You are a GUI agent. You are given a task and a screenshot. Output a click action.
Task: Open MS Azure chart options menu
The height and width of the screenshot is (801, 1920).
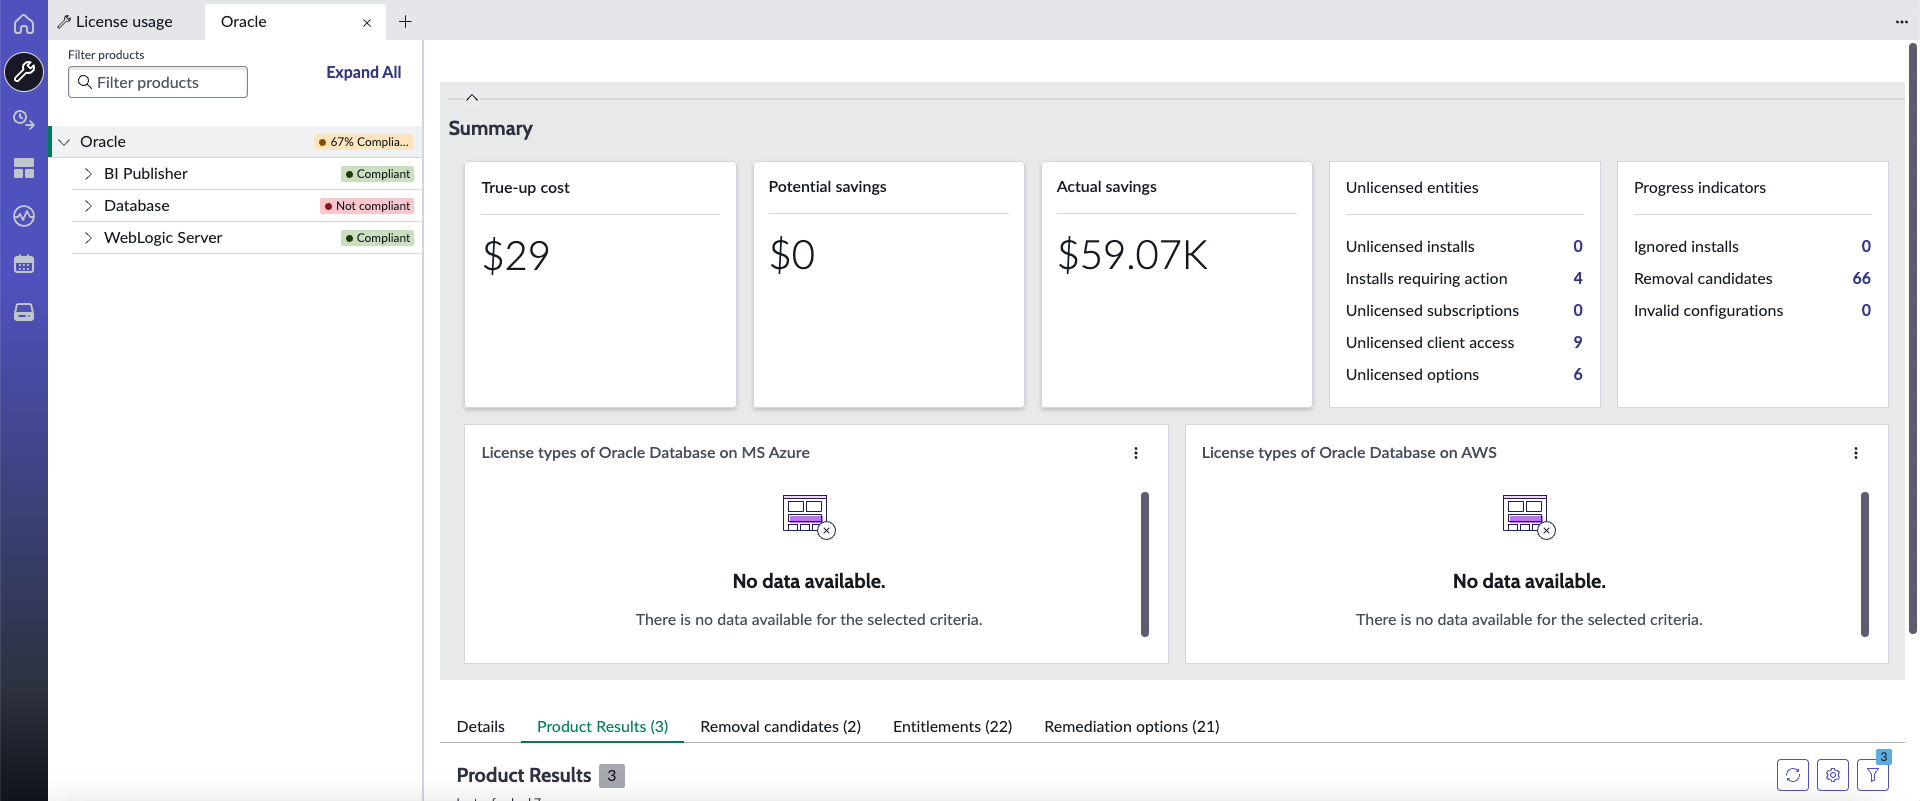[1136, 453]
